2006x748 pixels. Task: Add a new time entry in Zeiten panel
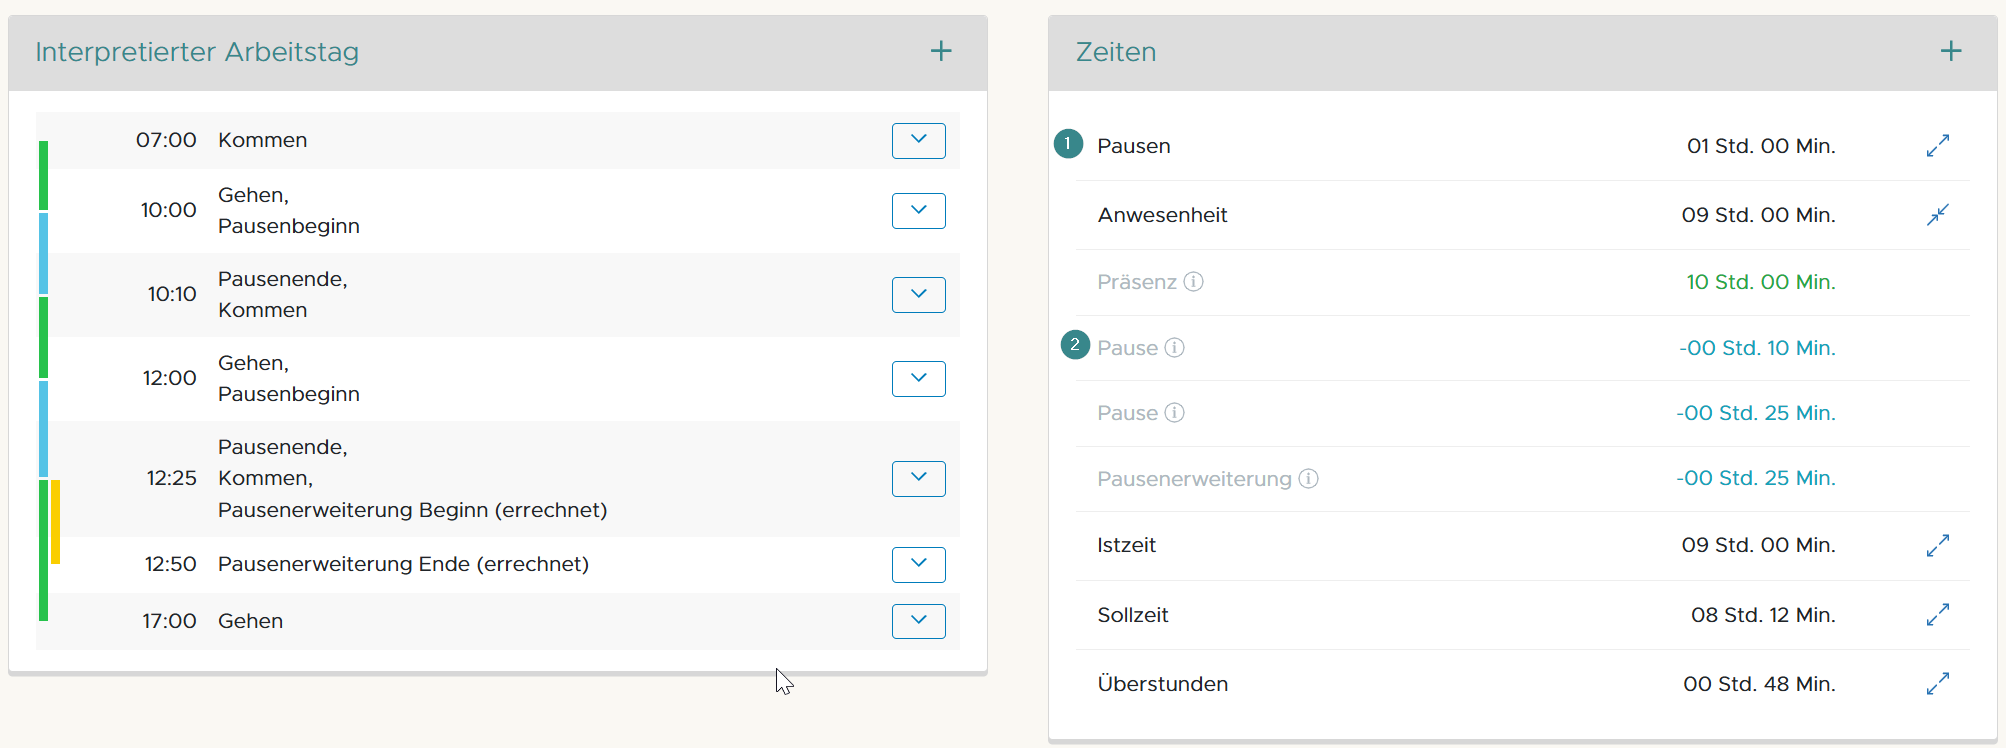point(1951,50)
